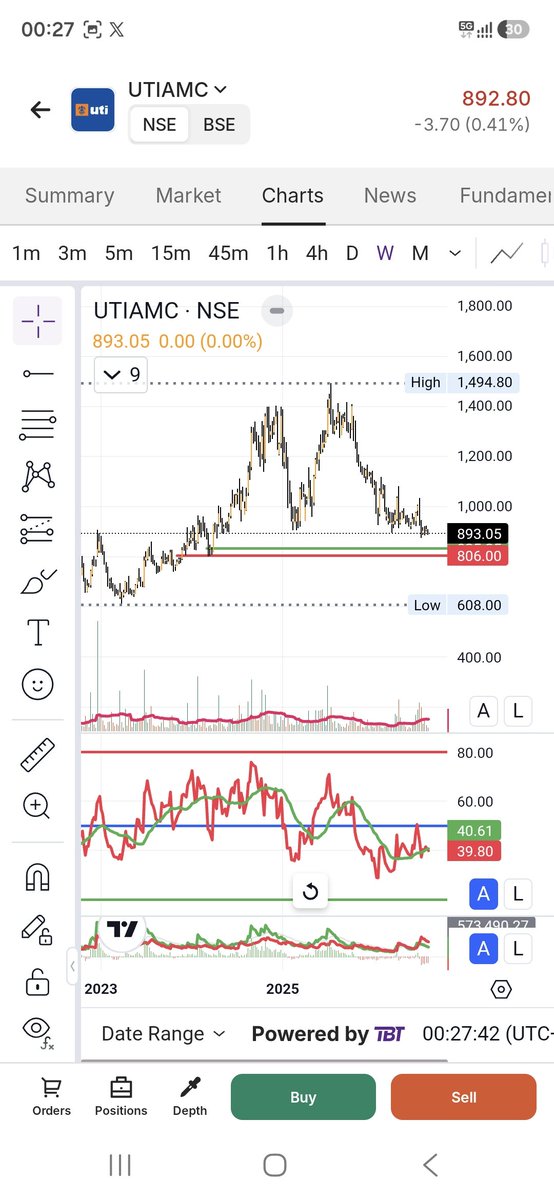This screenshot has width=554, height=1200.
Task: Open the candlestick style icon
Action: coord(546,253)
